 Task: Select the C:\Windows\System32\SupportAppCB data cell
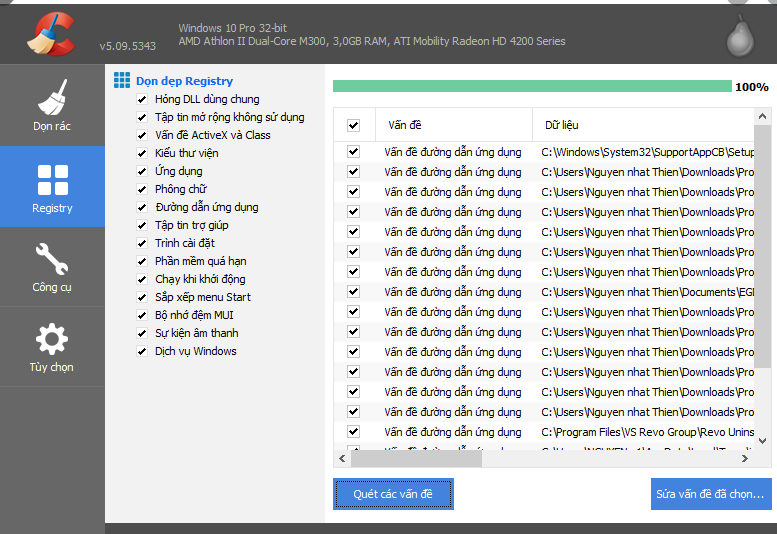(x=647, y=152)
